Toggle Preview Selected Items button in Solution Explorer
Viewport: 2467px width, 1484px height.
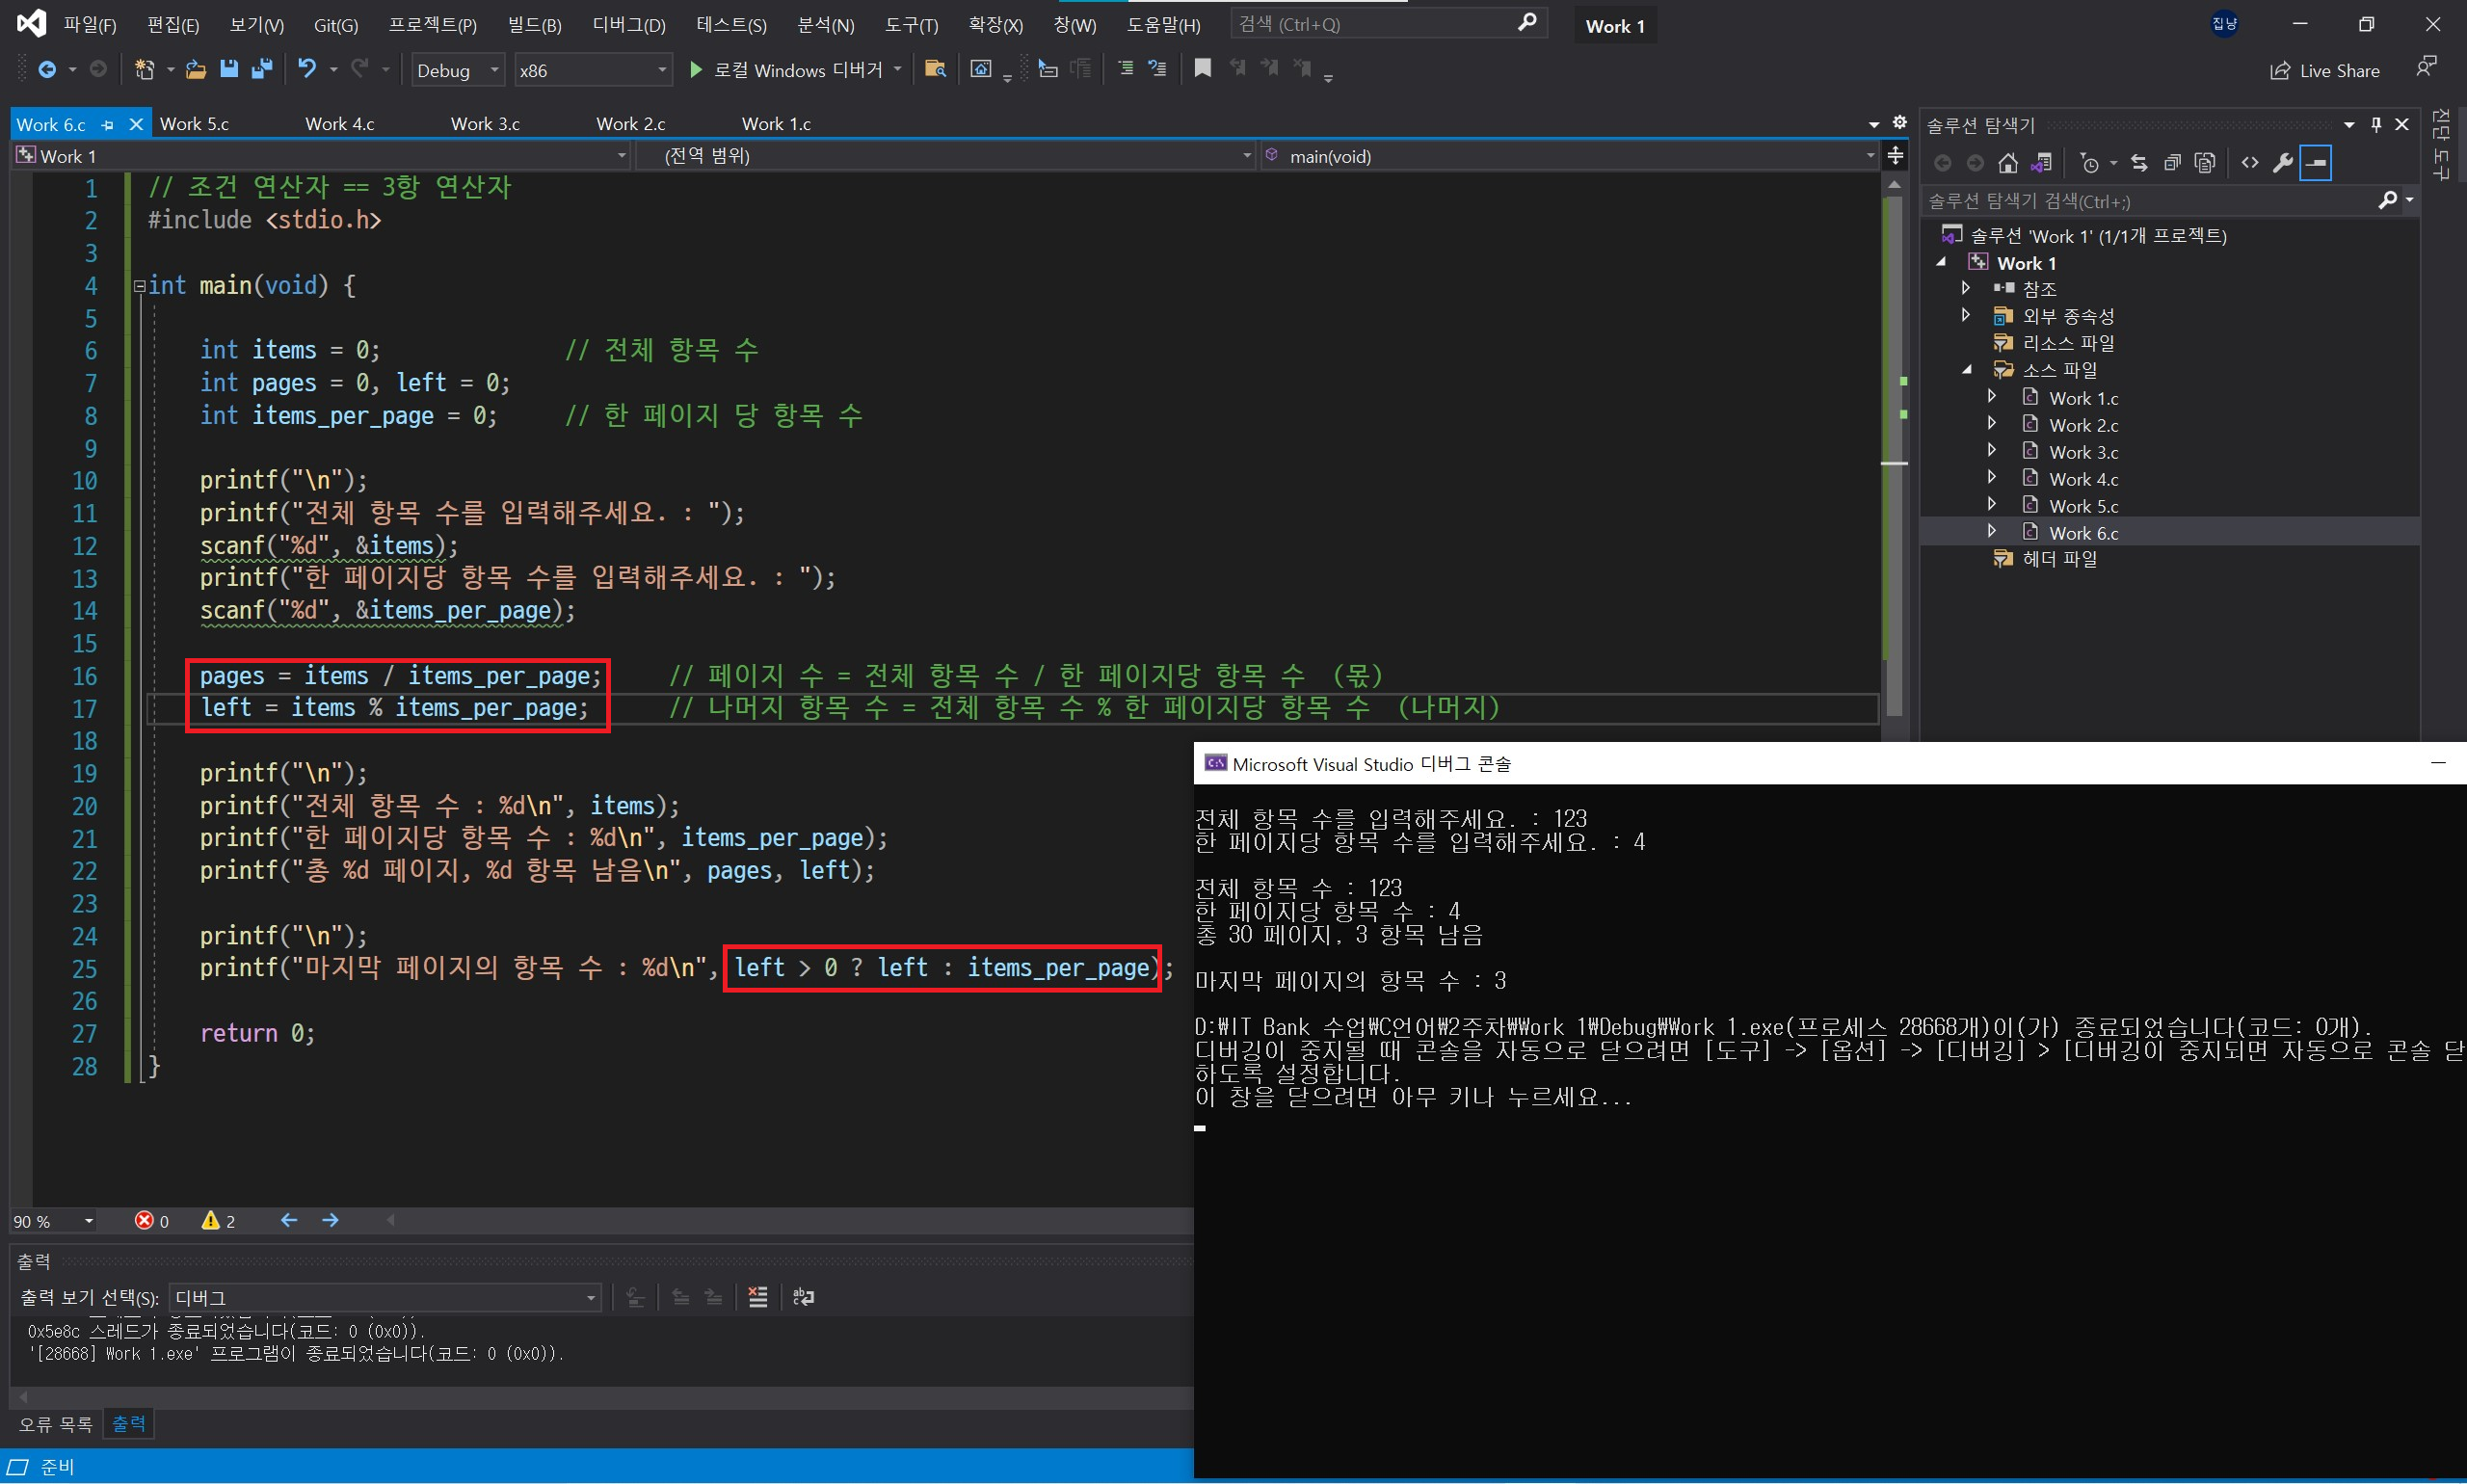(x=2316, y=163)
